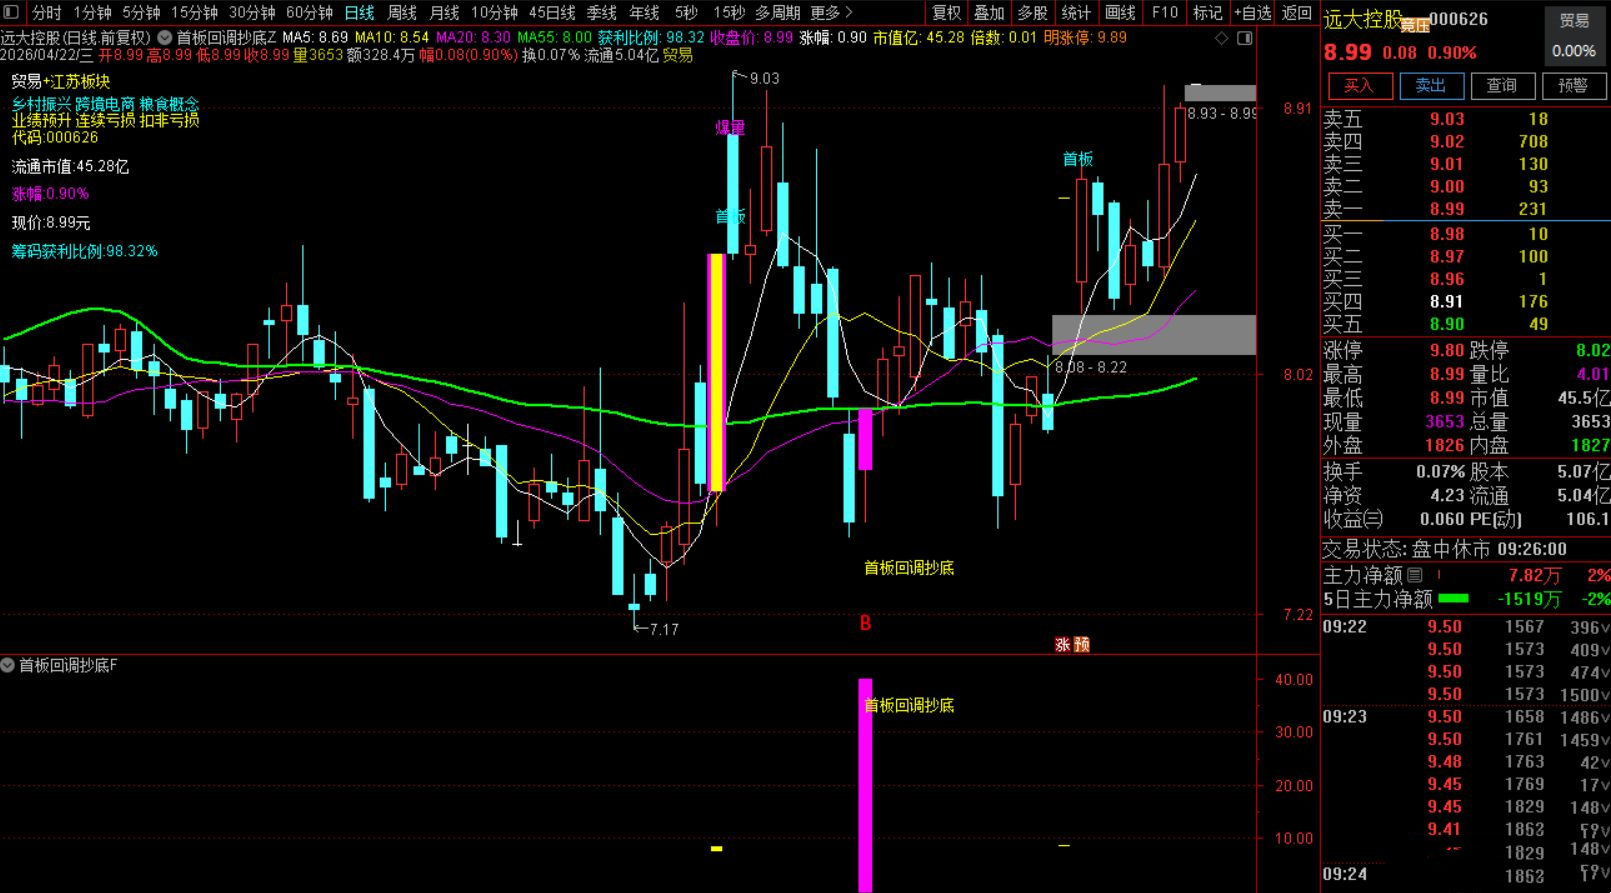Viewport: 1611px width, 893px height.
Task: Expand the 更多 period options chevron
Action: (849, 12)
